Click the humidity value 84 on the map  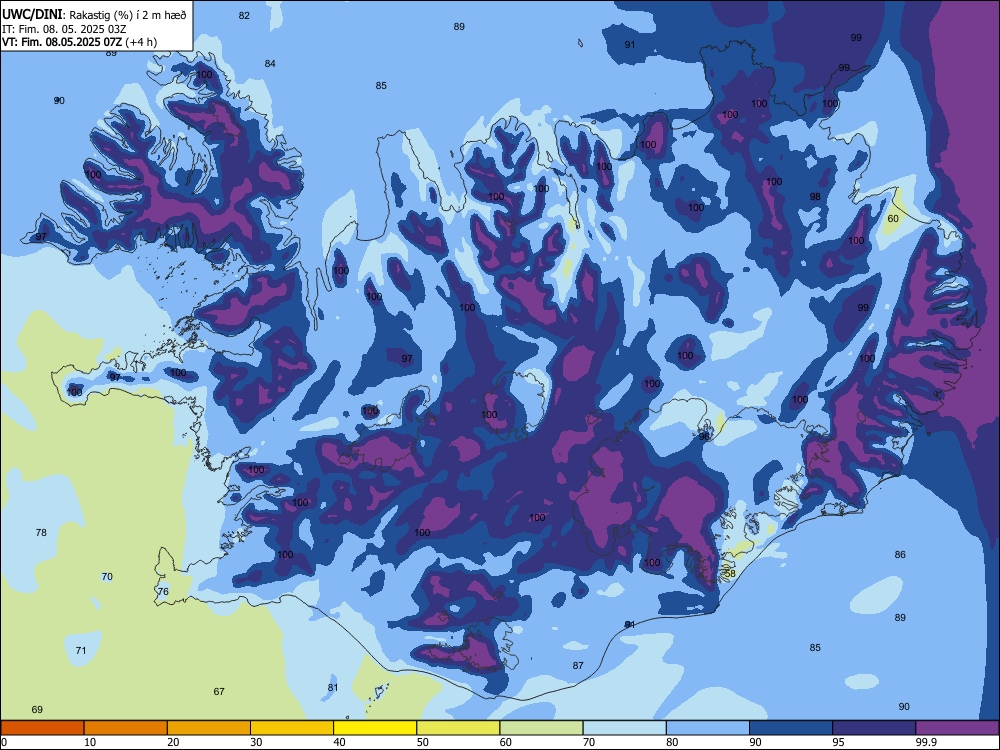270,63
